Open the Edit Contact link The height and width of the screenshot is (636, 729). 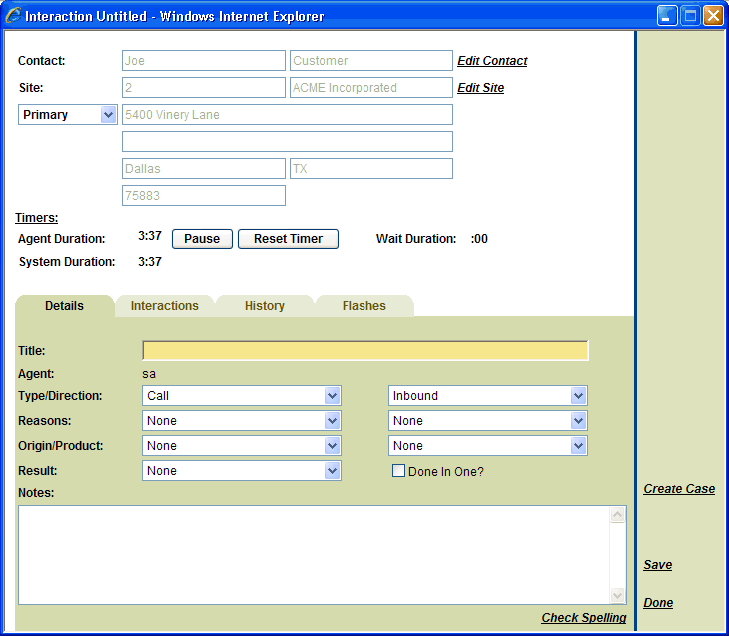tap(492, 61)
